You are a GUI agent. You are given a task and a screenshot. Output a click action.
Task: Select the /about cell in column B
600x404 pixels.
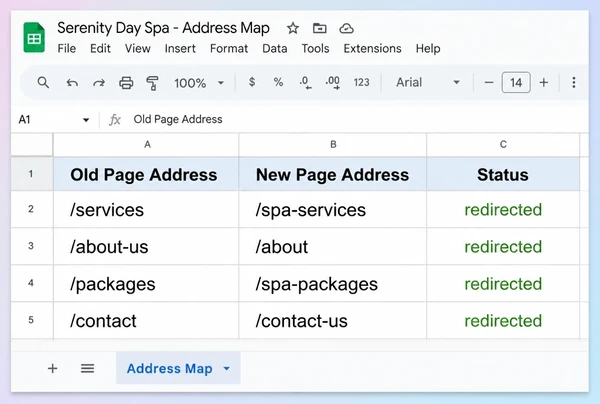(x=333, y=246)
